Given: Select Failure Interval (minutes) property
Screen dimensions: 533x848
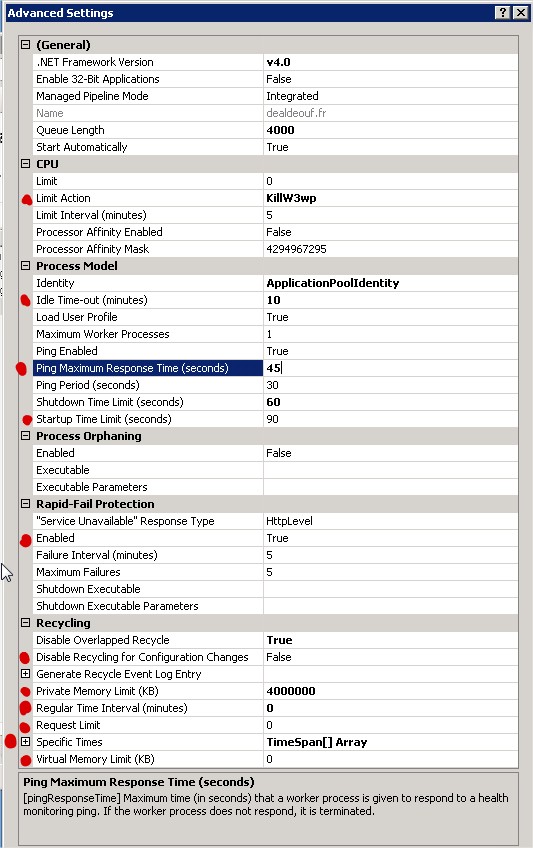Looking at the screenshot, I should (x=148, y=555).
